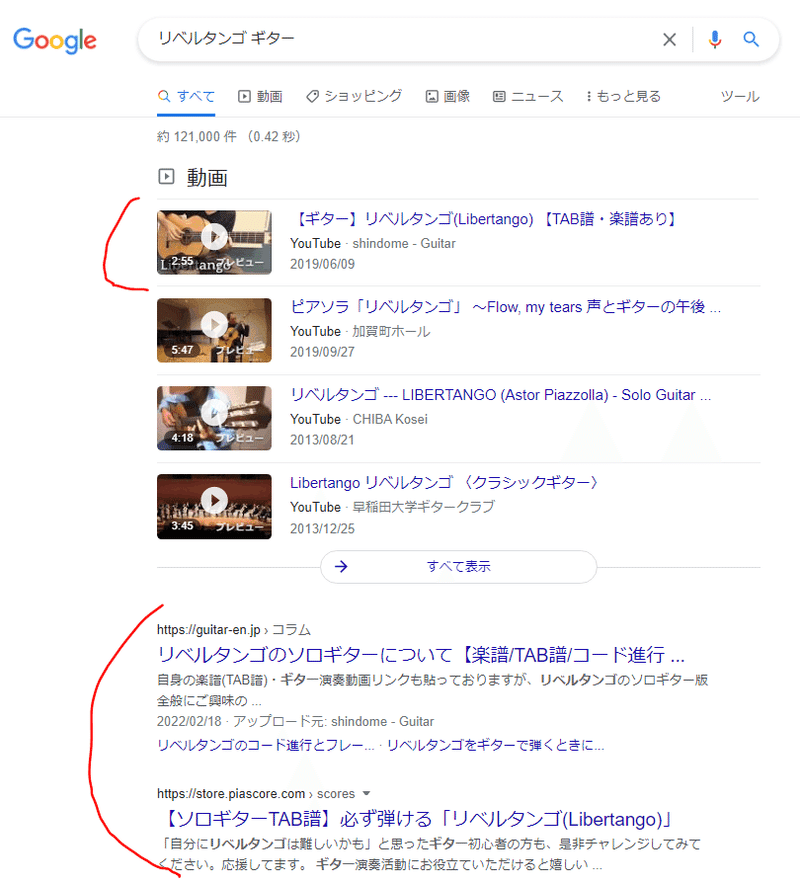Viewport: 800px width, 885px height.
Task: Click the 早稲田大学ギタークラブ channel name
Action: (x=423, y=507)
